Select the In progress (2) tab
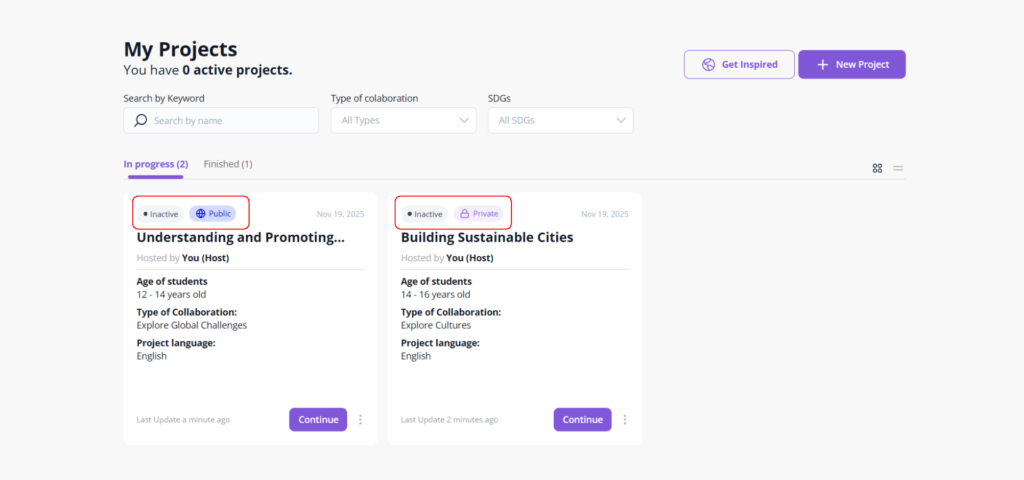This screenshot has width=1024, height=480. point(155,164)
